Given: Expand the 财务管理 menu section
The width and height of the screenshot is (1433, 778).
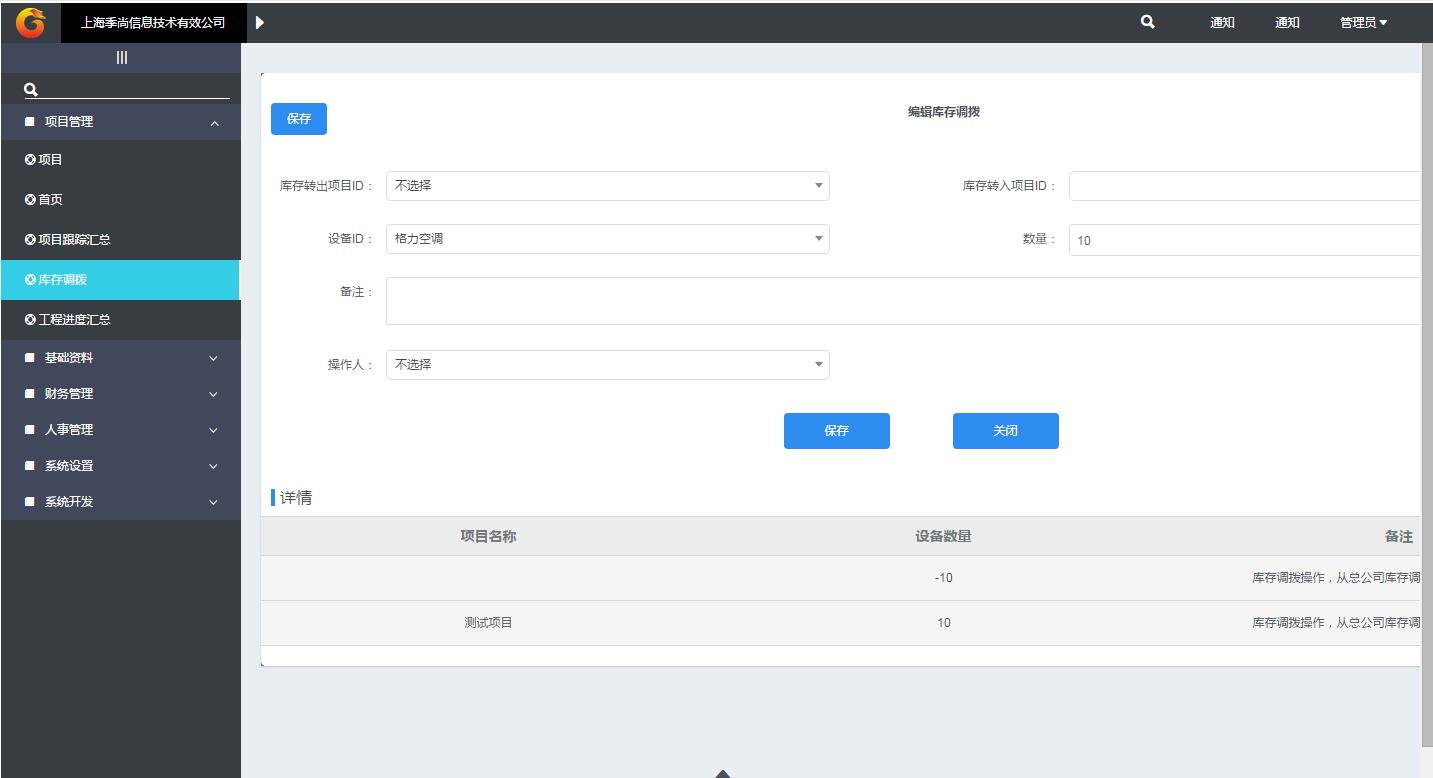Looking at the screenshot, I should (x=120, y=394).
